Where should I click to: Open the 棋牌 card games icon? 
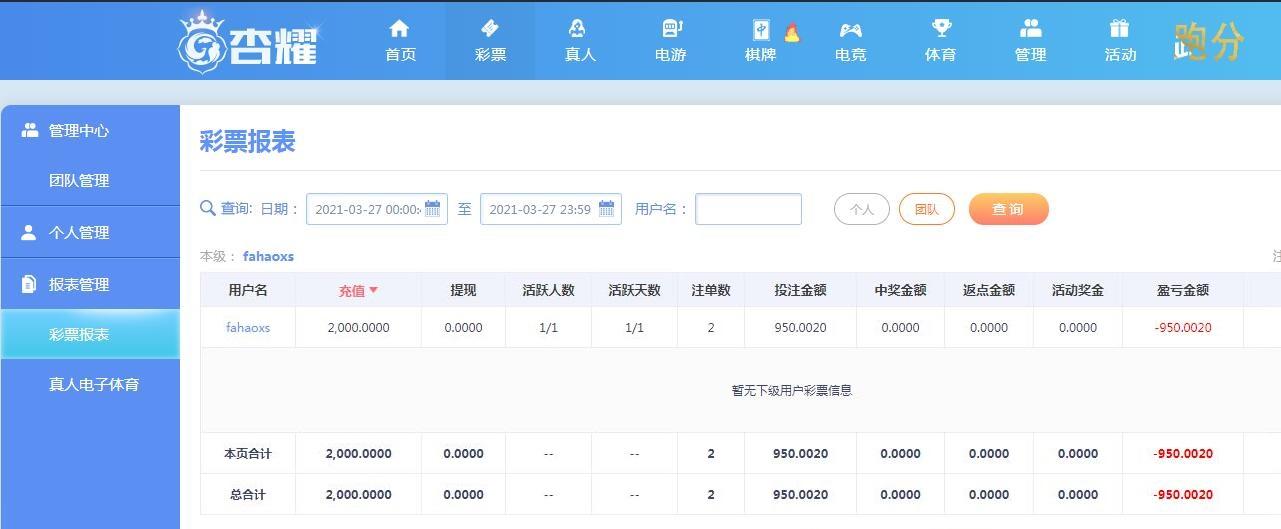tap(761, 30)
